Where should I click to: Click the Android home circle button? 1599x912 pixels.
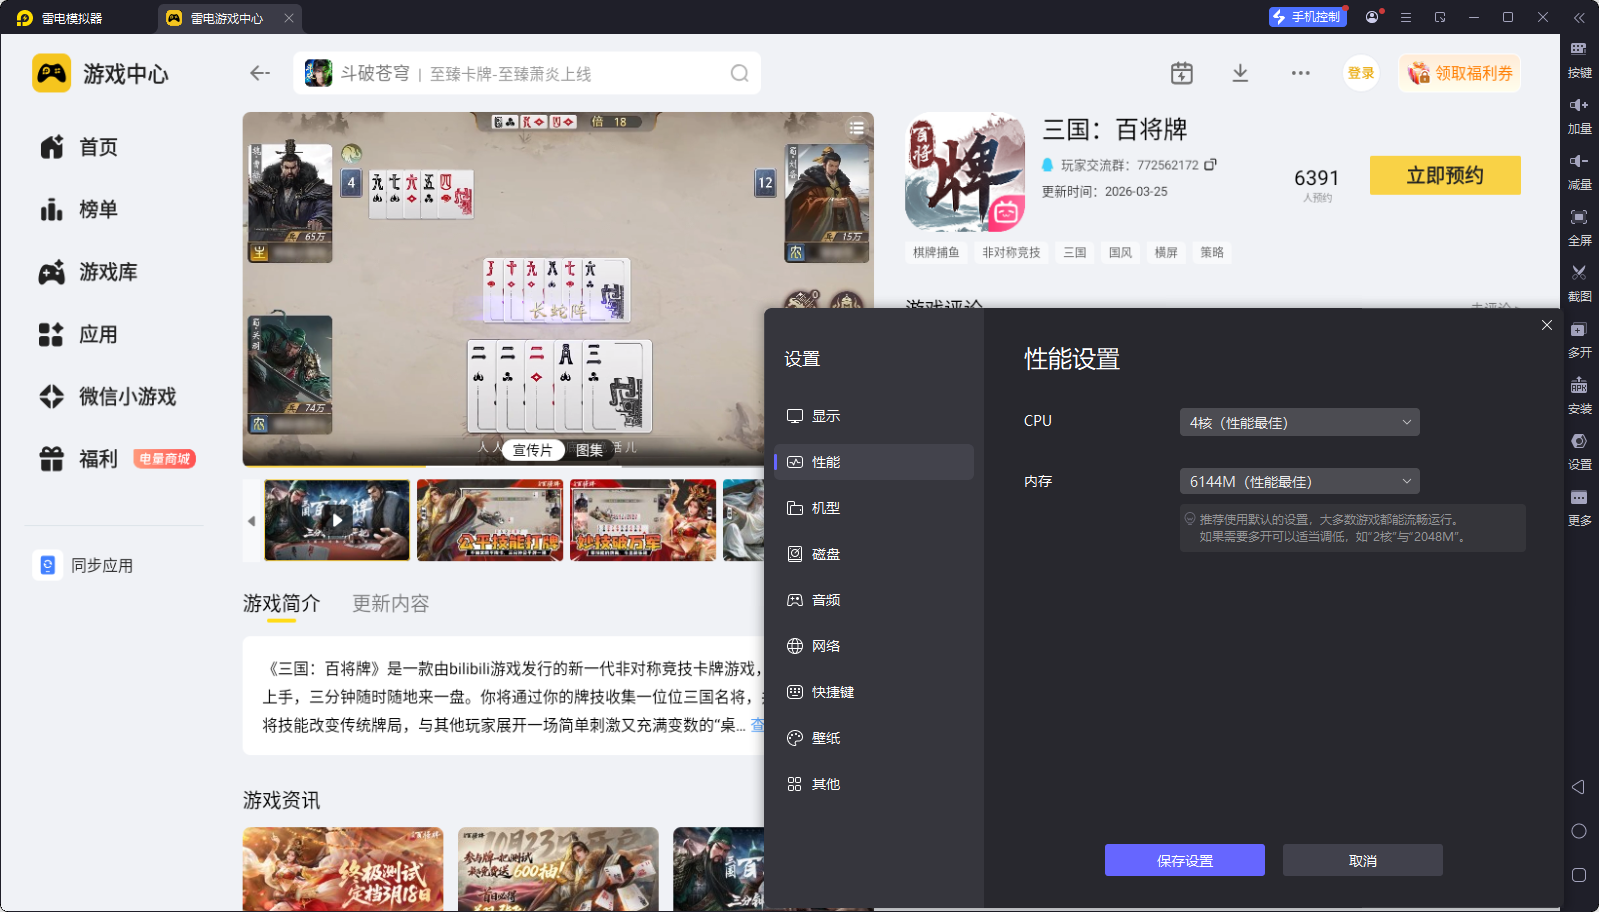pos(1579,831)
